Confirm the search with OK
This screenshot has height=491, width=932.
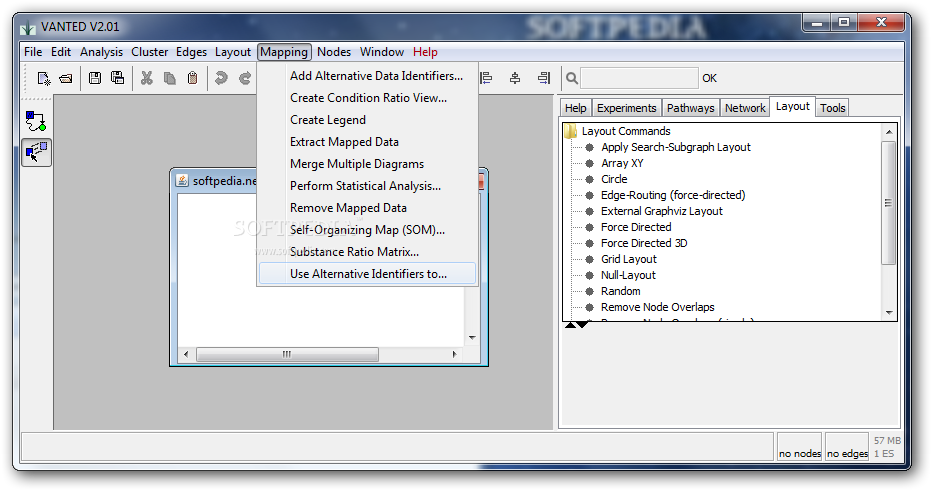[709, 78]
